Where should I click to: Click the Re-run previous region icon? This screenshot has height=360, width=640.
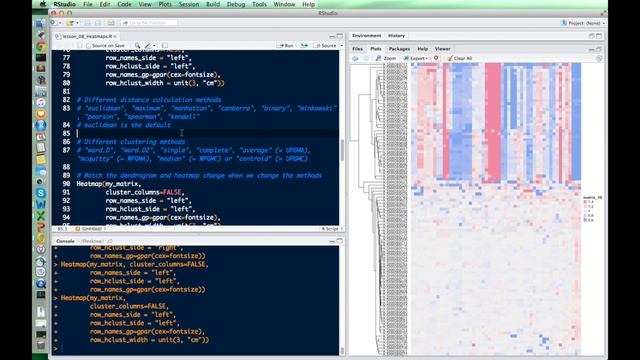tap(304, 46)
